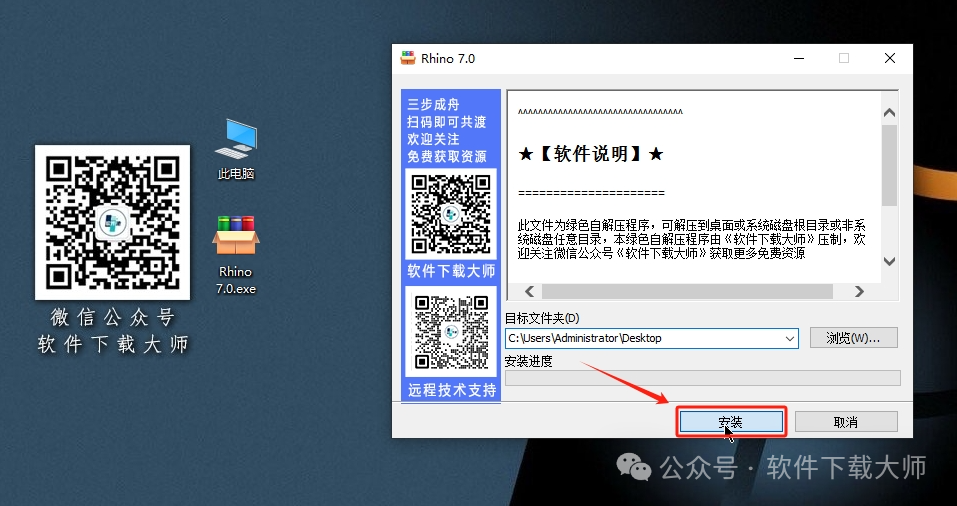Click the 软件下载大师 sidebar caption
Viewport: 957px width, 506px height.
coord(451,271)
